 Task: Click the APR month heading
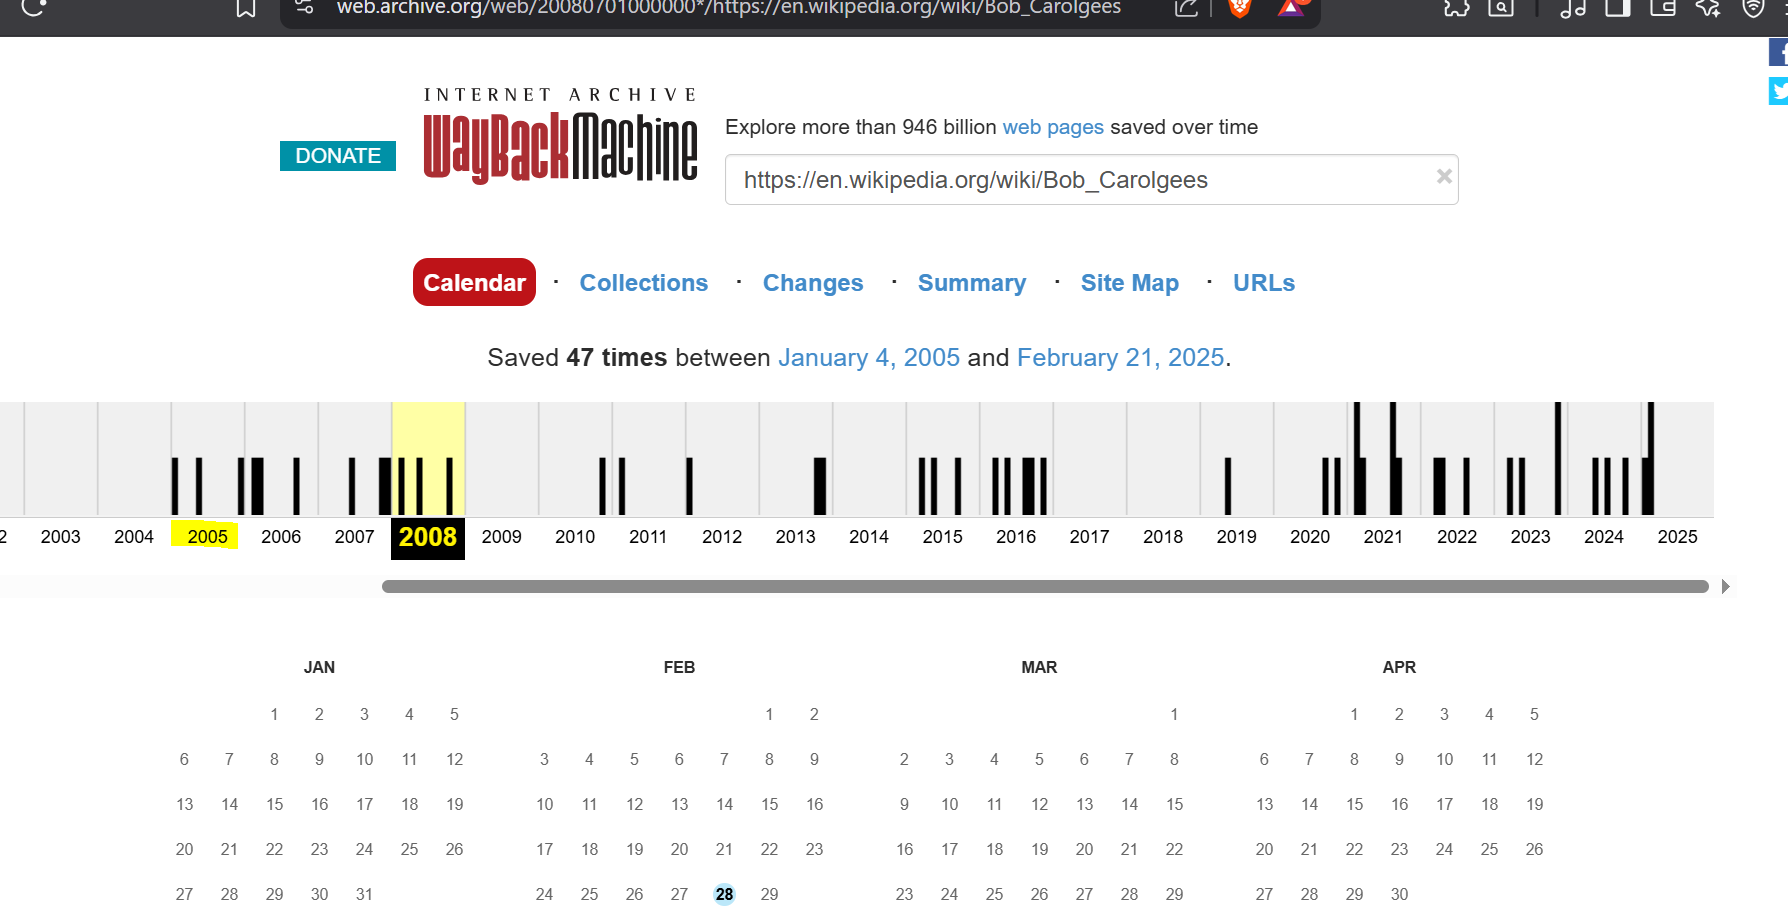[x=1399, y=667]
